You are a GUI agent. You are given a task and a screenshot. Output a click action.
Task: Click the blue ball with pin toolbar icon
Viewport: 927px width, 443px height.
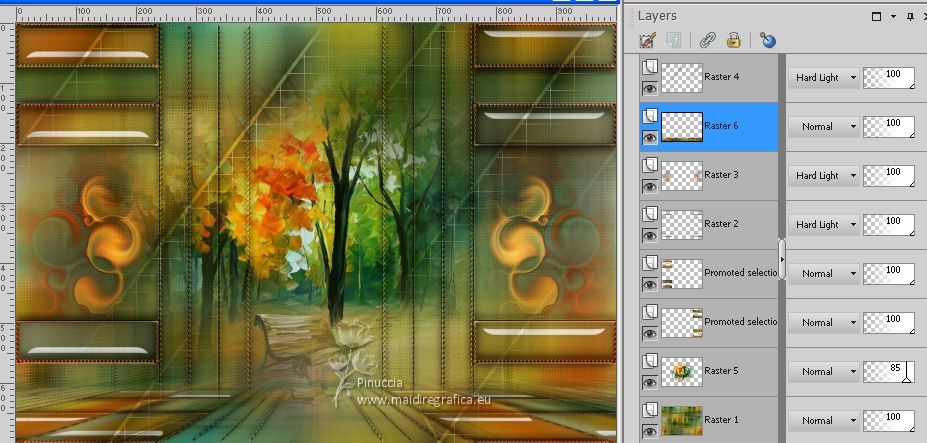pyautogui.click(x=767, y=40)
